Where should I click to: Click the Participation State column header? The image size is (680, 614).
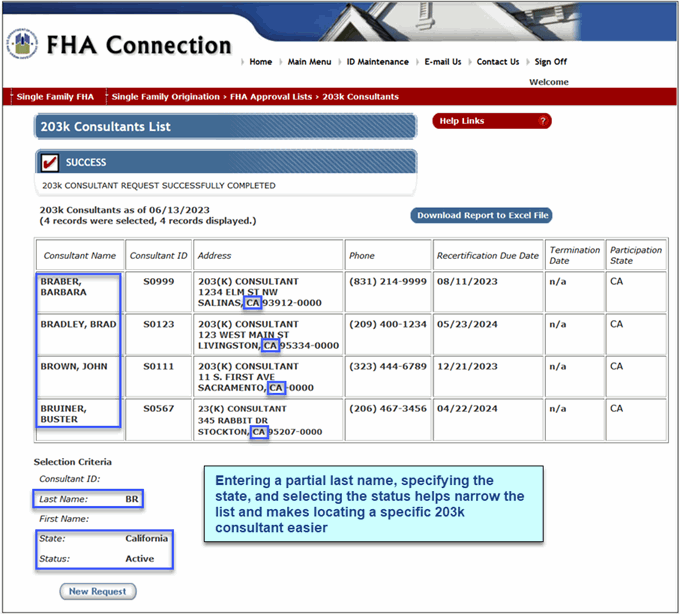click(x=636, y=255)
